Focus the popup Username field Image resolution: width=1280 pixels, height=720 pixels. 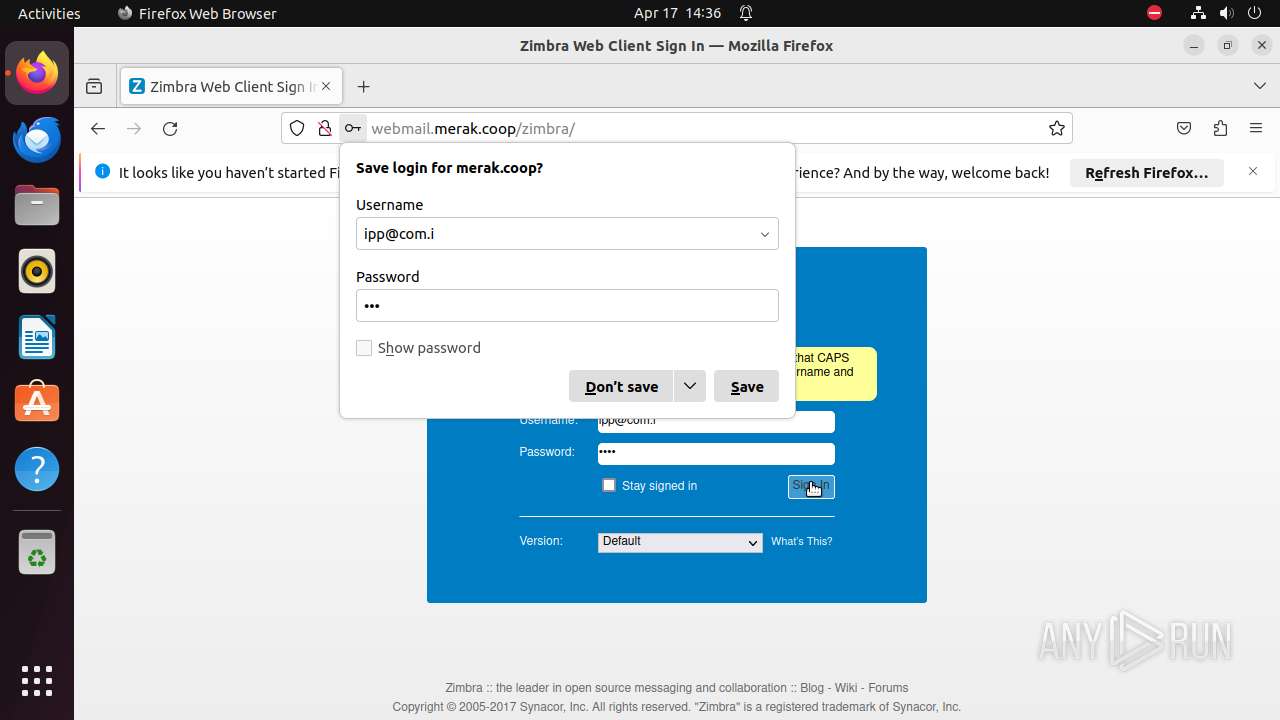567,234
